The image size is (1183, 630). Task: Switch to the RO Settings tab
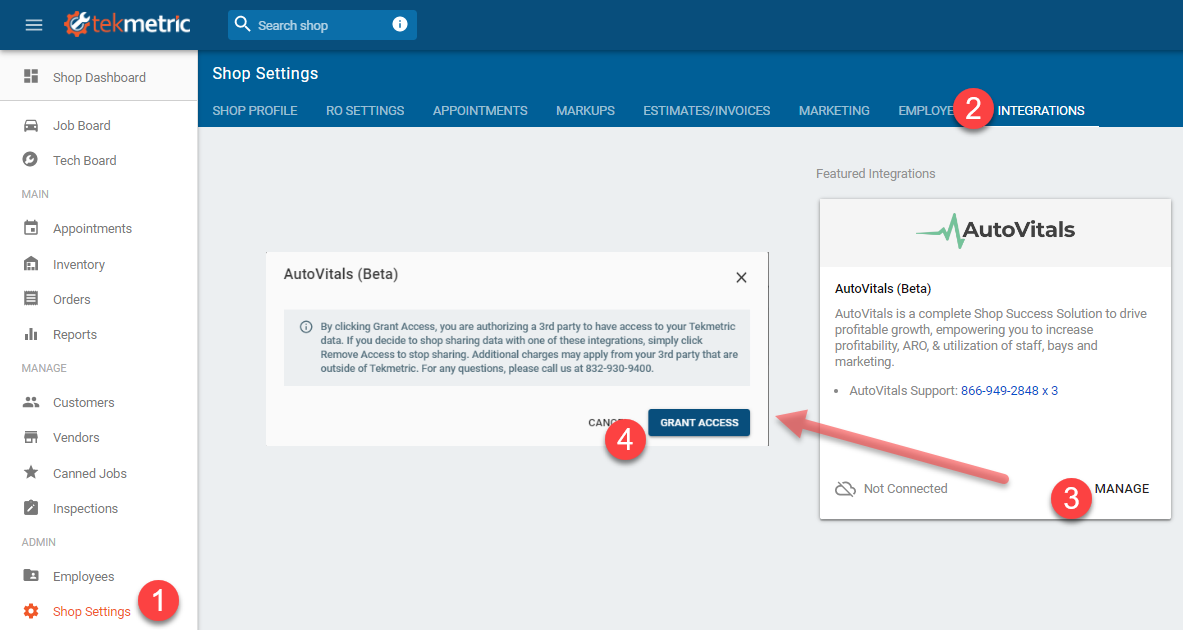[365, 110]
